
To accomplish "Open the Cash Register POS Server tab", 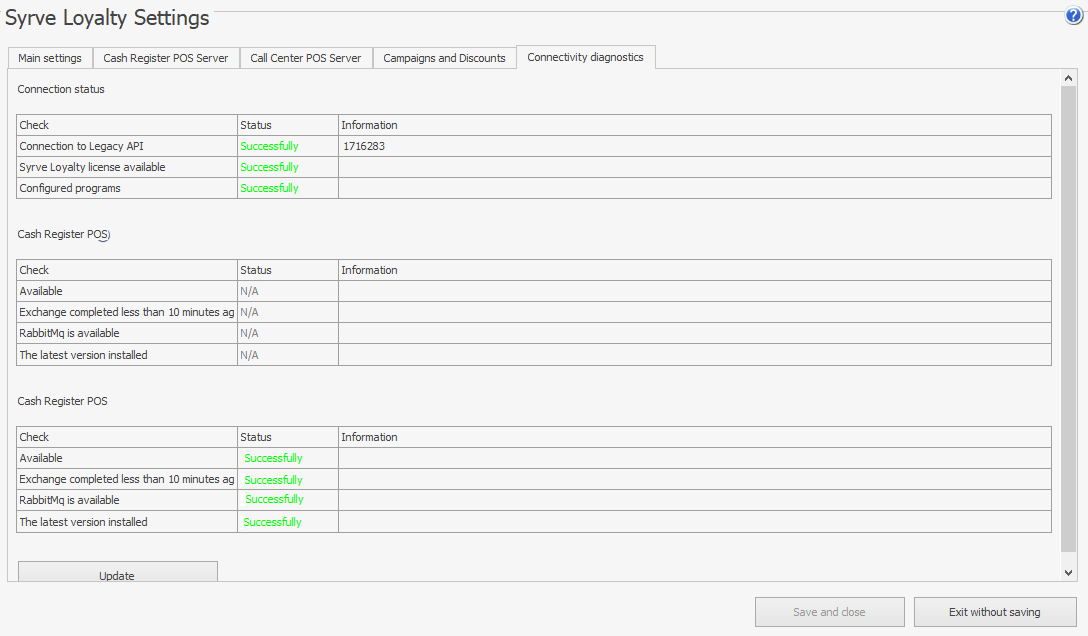I will (x=166, y=58).
